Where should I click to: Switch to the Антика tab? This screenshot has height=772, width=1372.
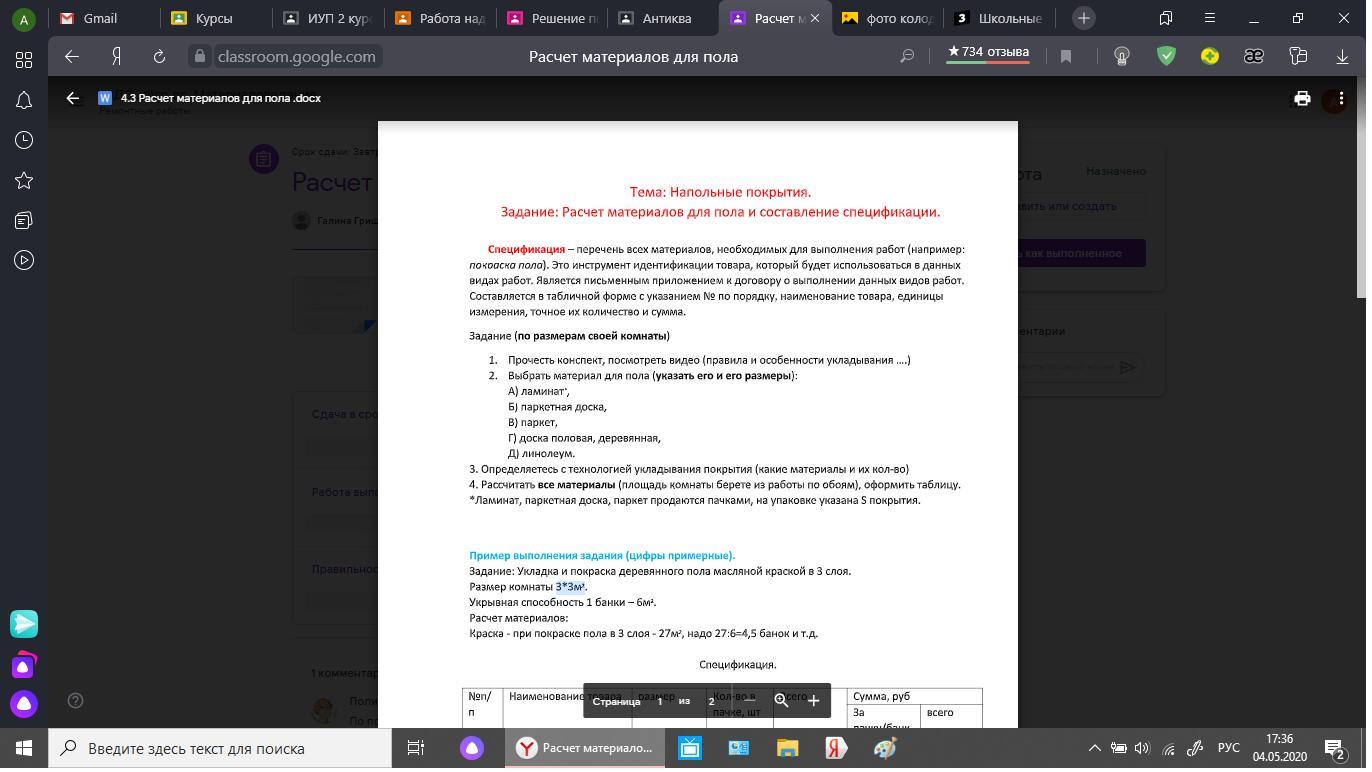pos(666,18)
